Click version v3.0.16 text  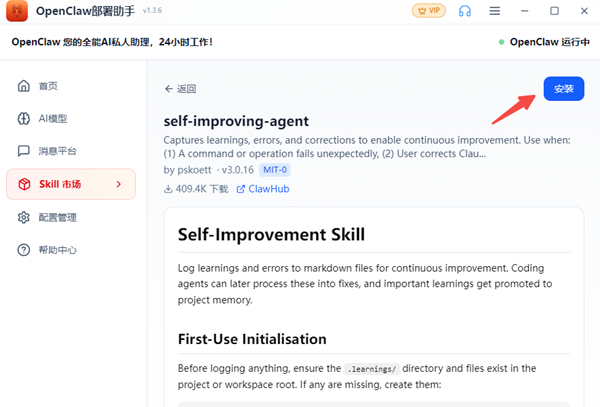click(x=238, y=170)
